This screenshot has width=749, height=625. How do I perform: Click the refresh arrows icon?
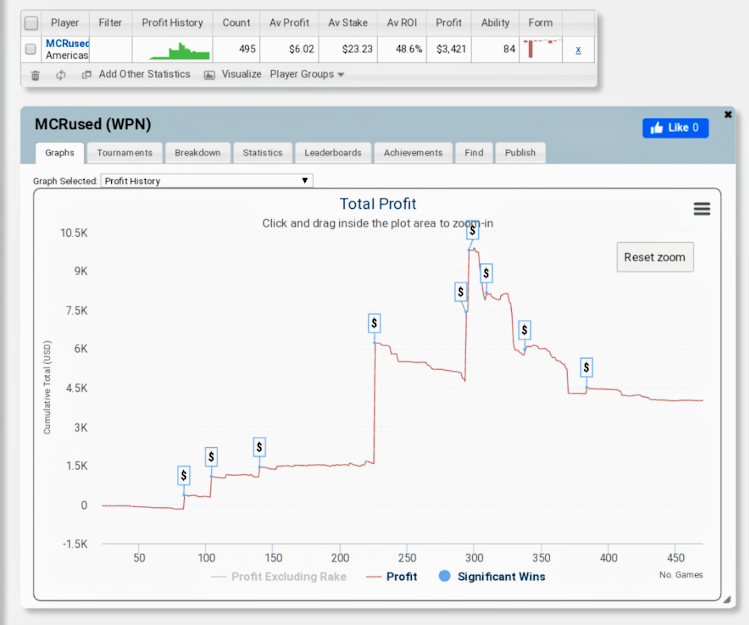coord(60,75)
